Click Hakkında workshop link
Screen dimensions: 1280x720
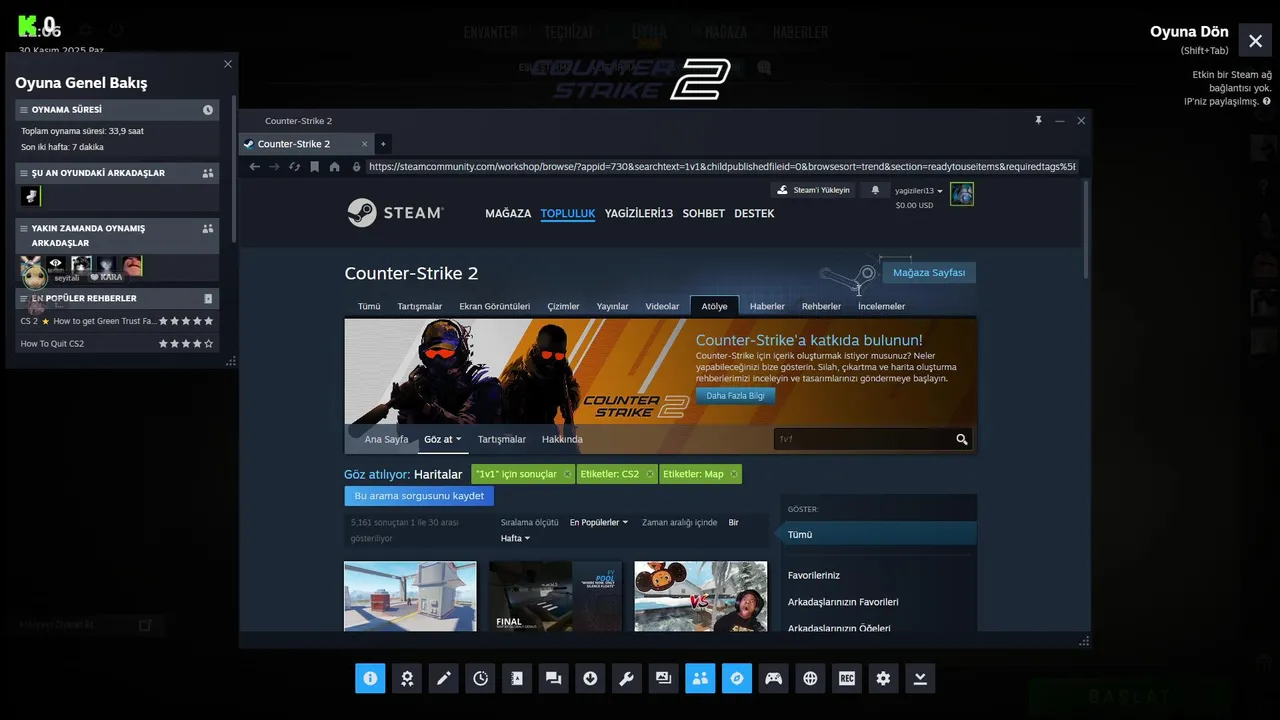(x=562, y=439)
